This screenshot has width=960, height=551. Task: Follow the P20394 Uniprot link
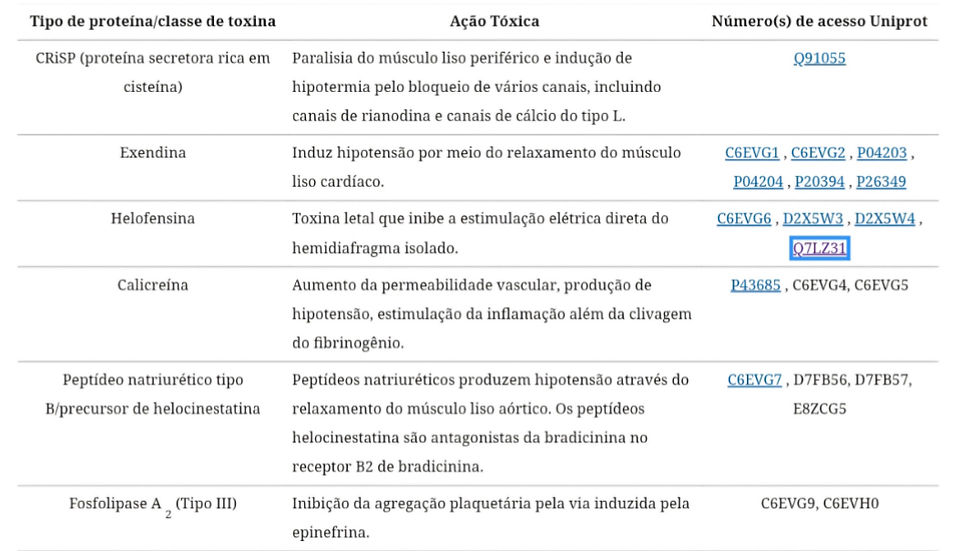click(819, 182)
